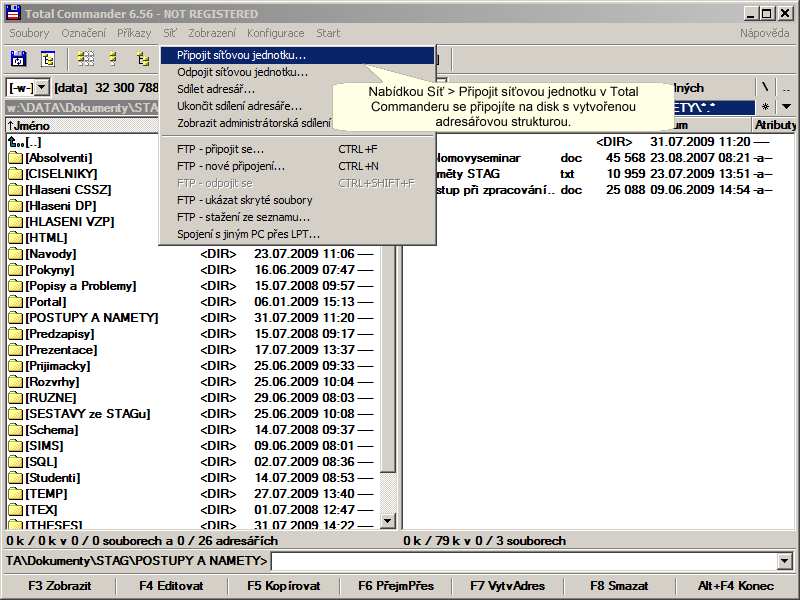The width and height of the screenshot is (800, 600).
Task: Click the F5 Kopírovat button
Action: tap(284, 586)
